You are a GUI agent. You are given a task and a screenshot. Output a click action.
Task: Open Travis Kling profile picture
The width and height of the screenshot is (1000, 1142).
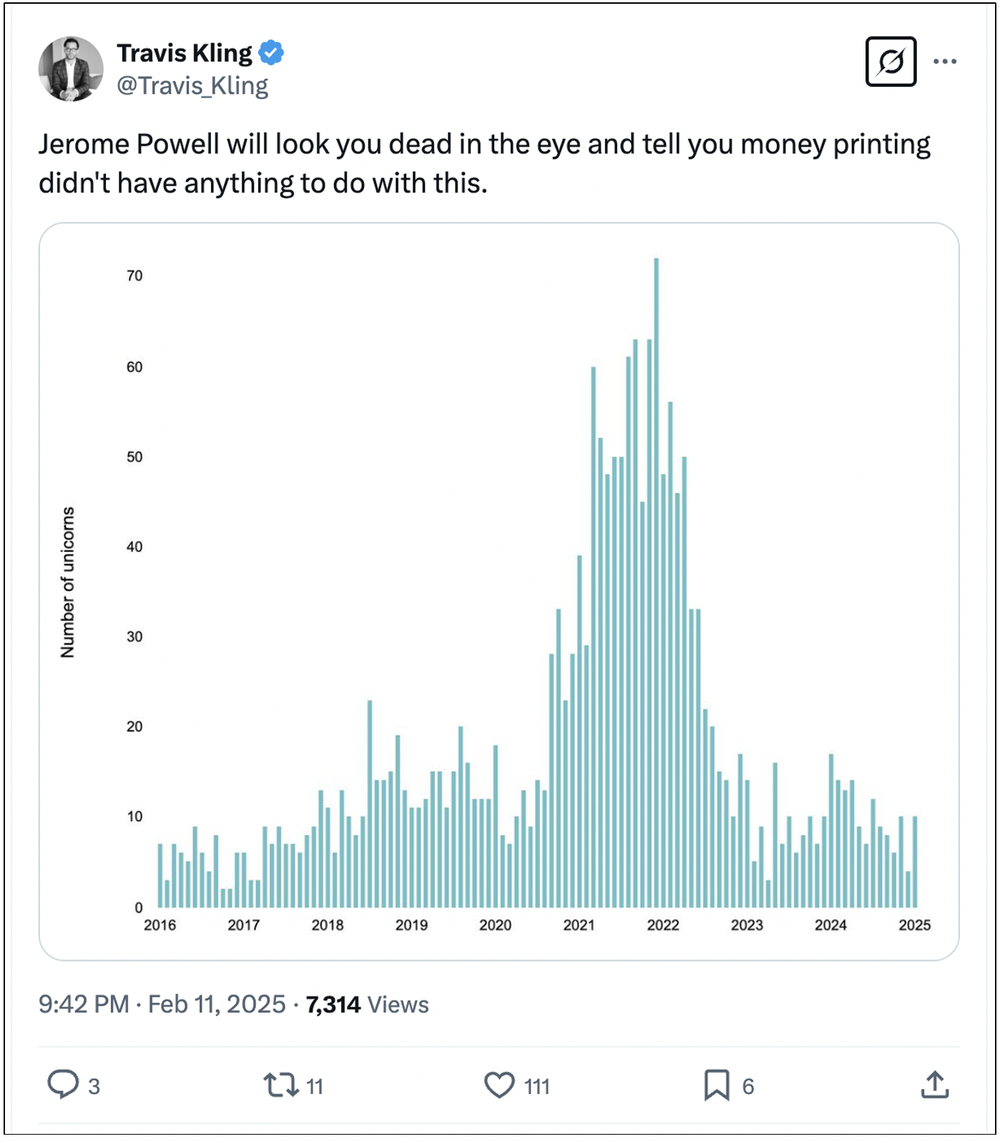pyautogui.click(x=71, y=68)
